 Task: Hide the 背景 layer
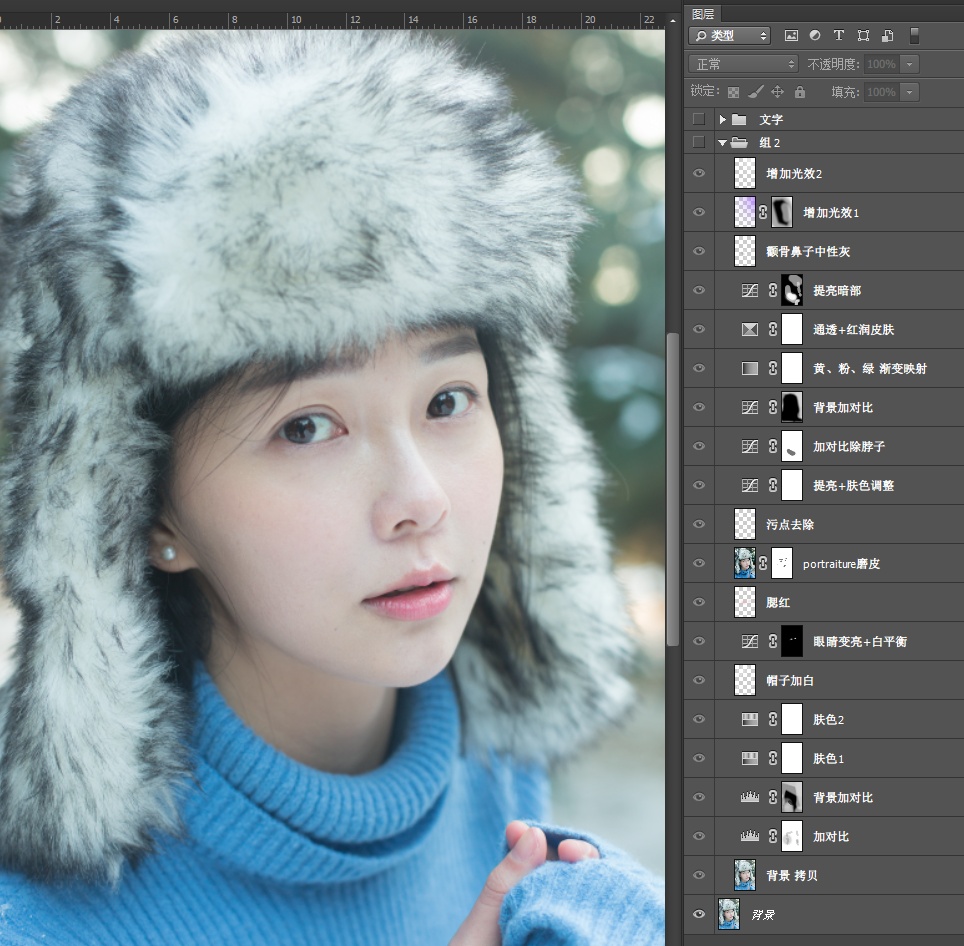coord(698,914)
